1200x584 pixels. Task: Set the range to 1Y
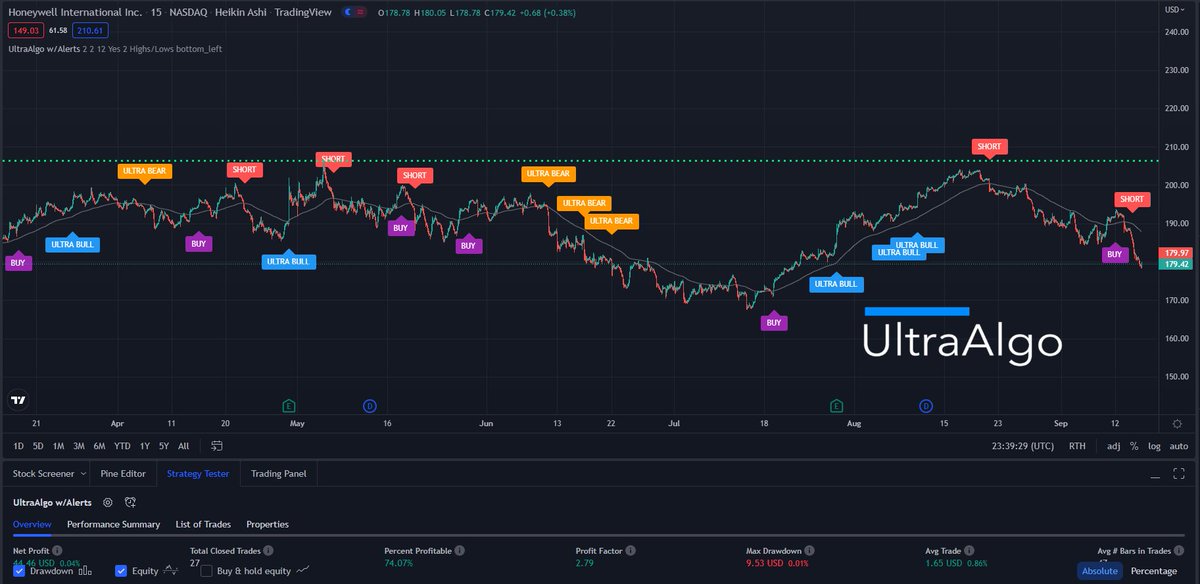(144, 446)
